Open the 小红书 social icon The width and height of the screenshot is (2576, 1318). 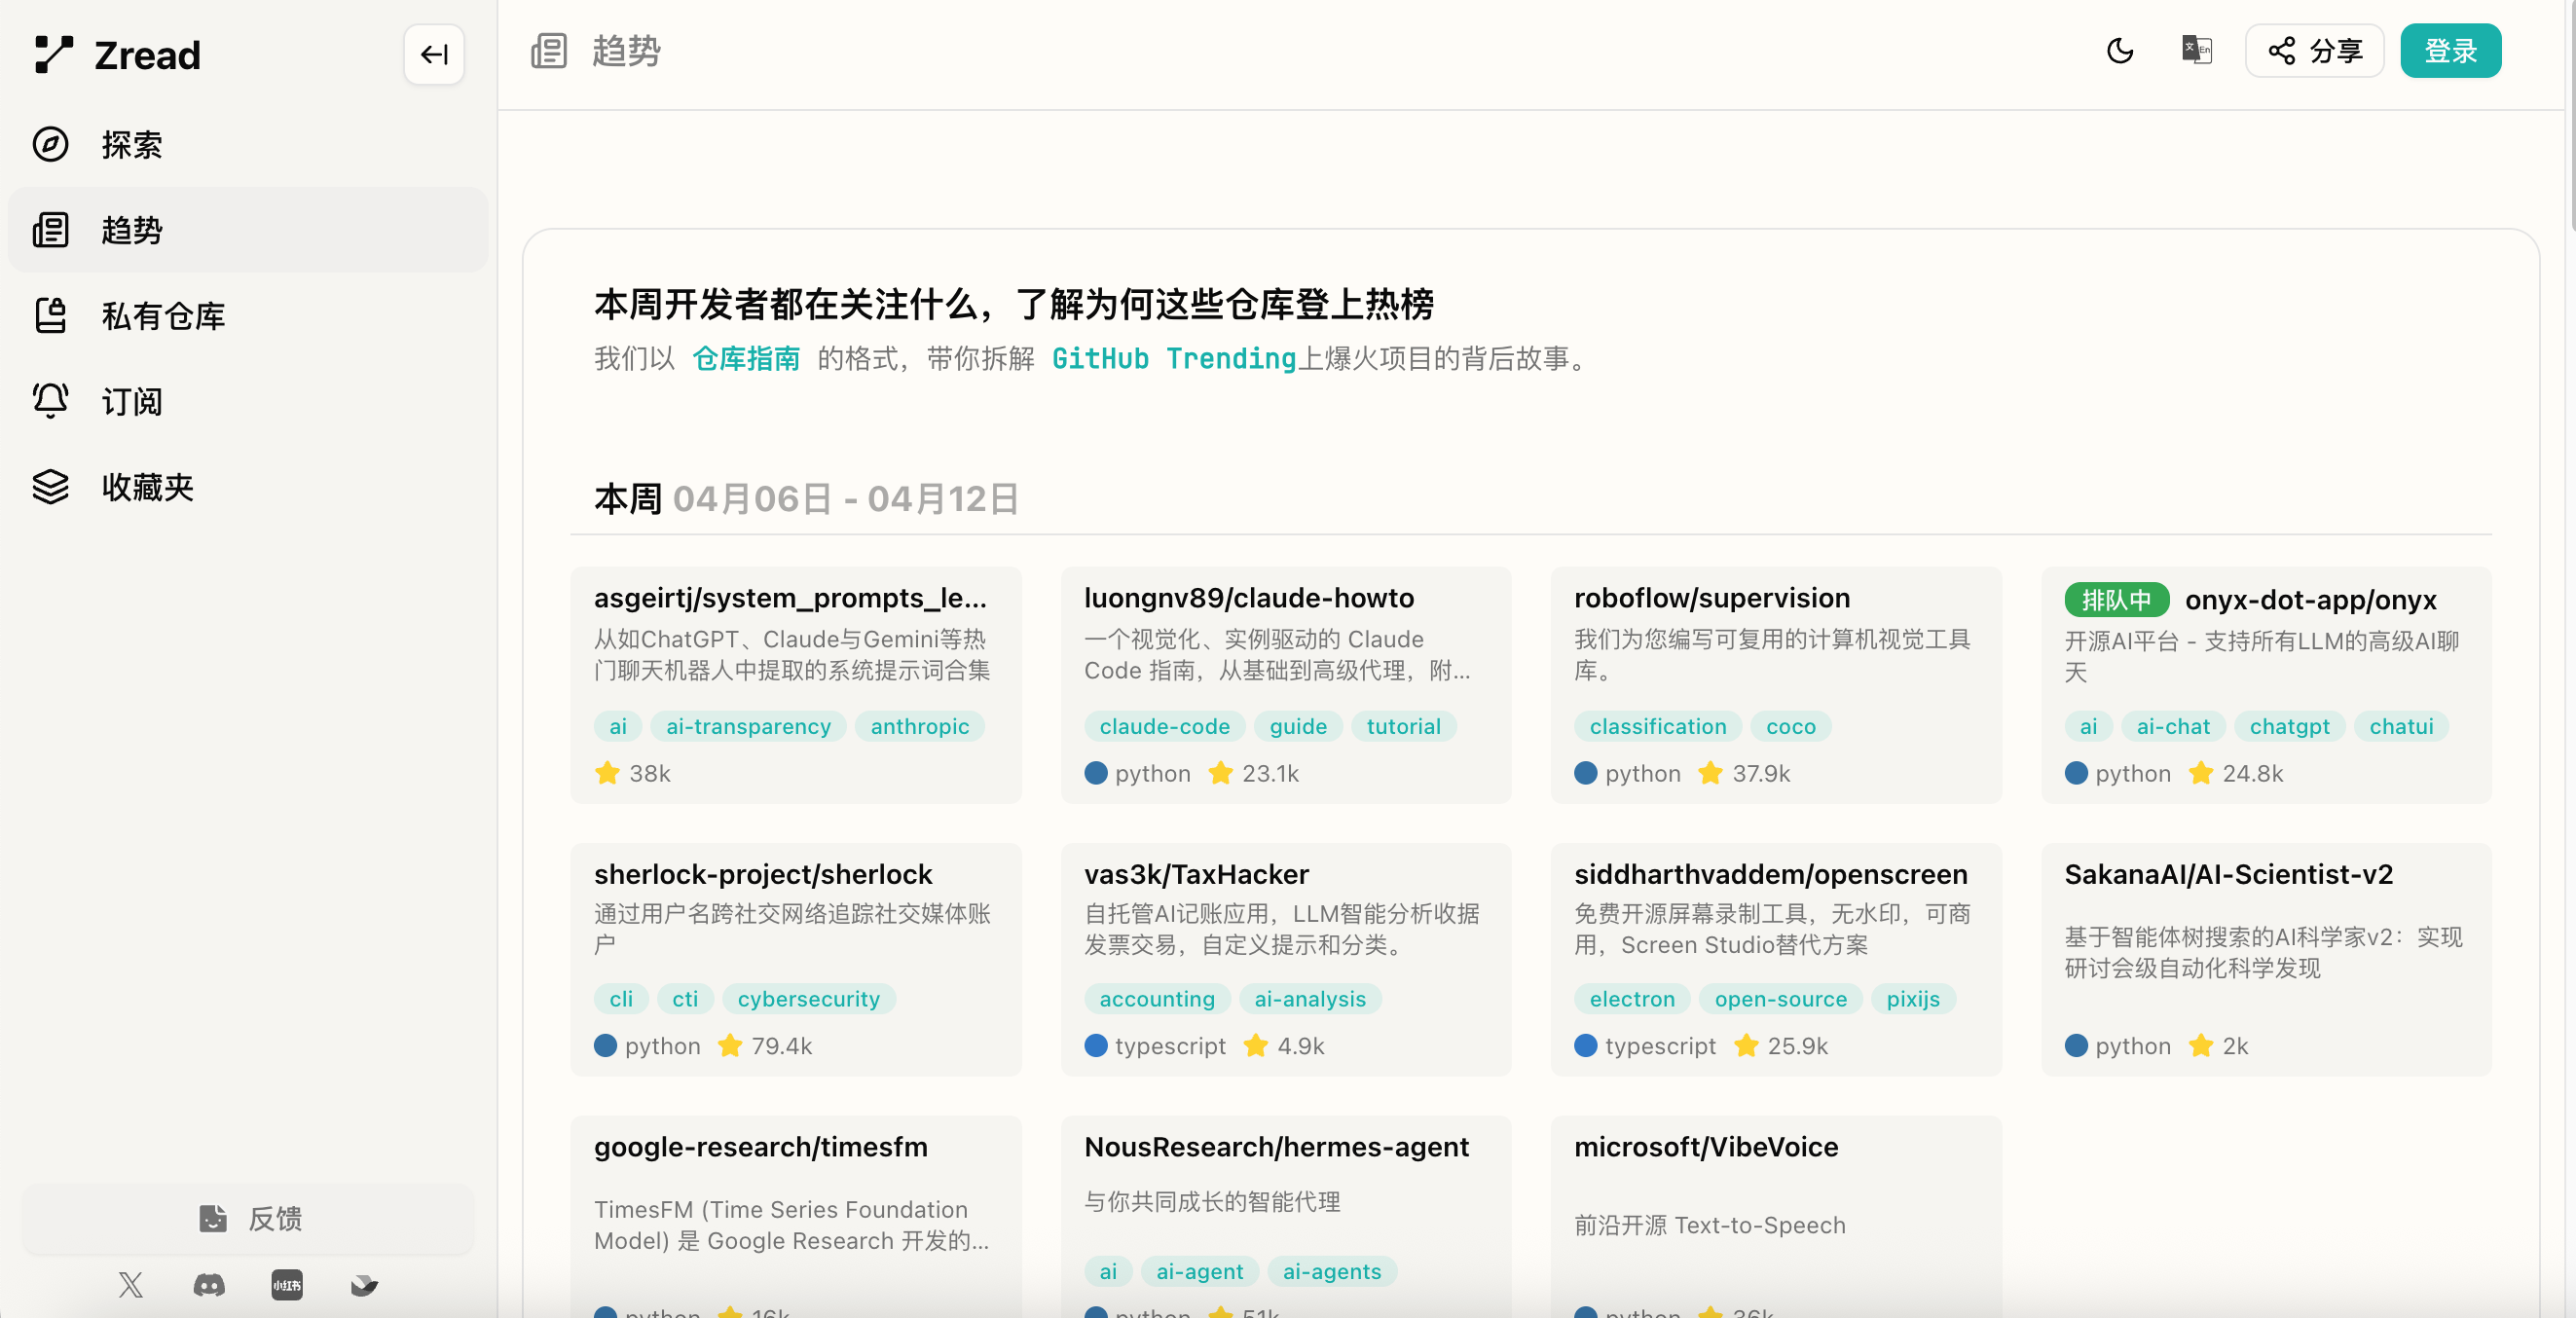click(x=287, y=1284)
